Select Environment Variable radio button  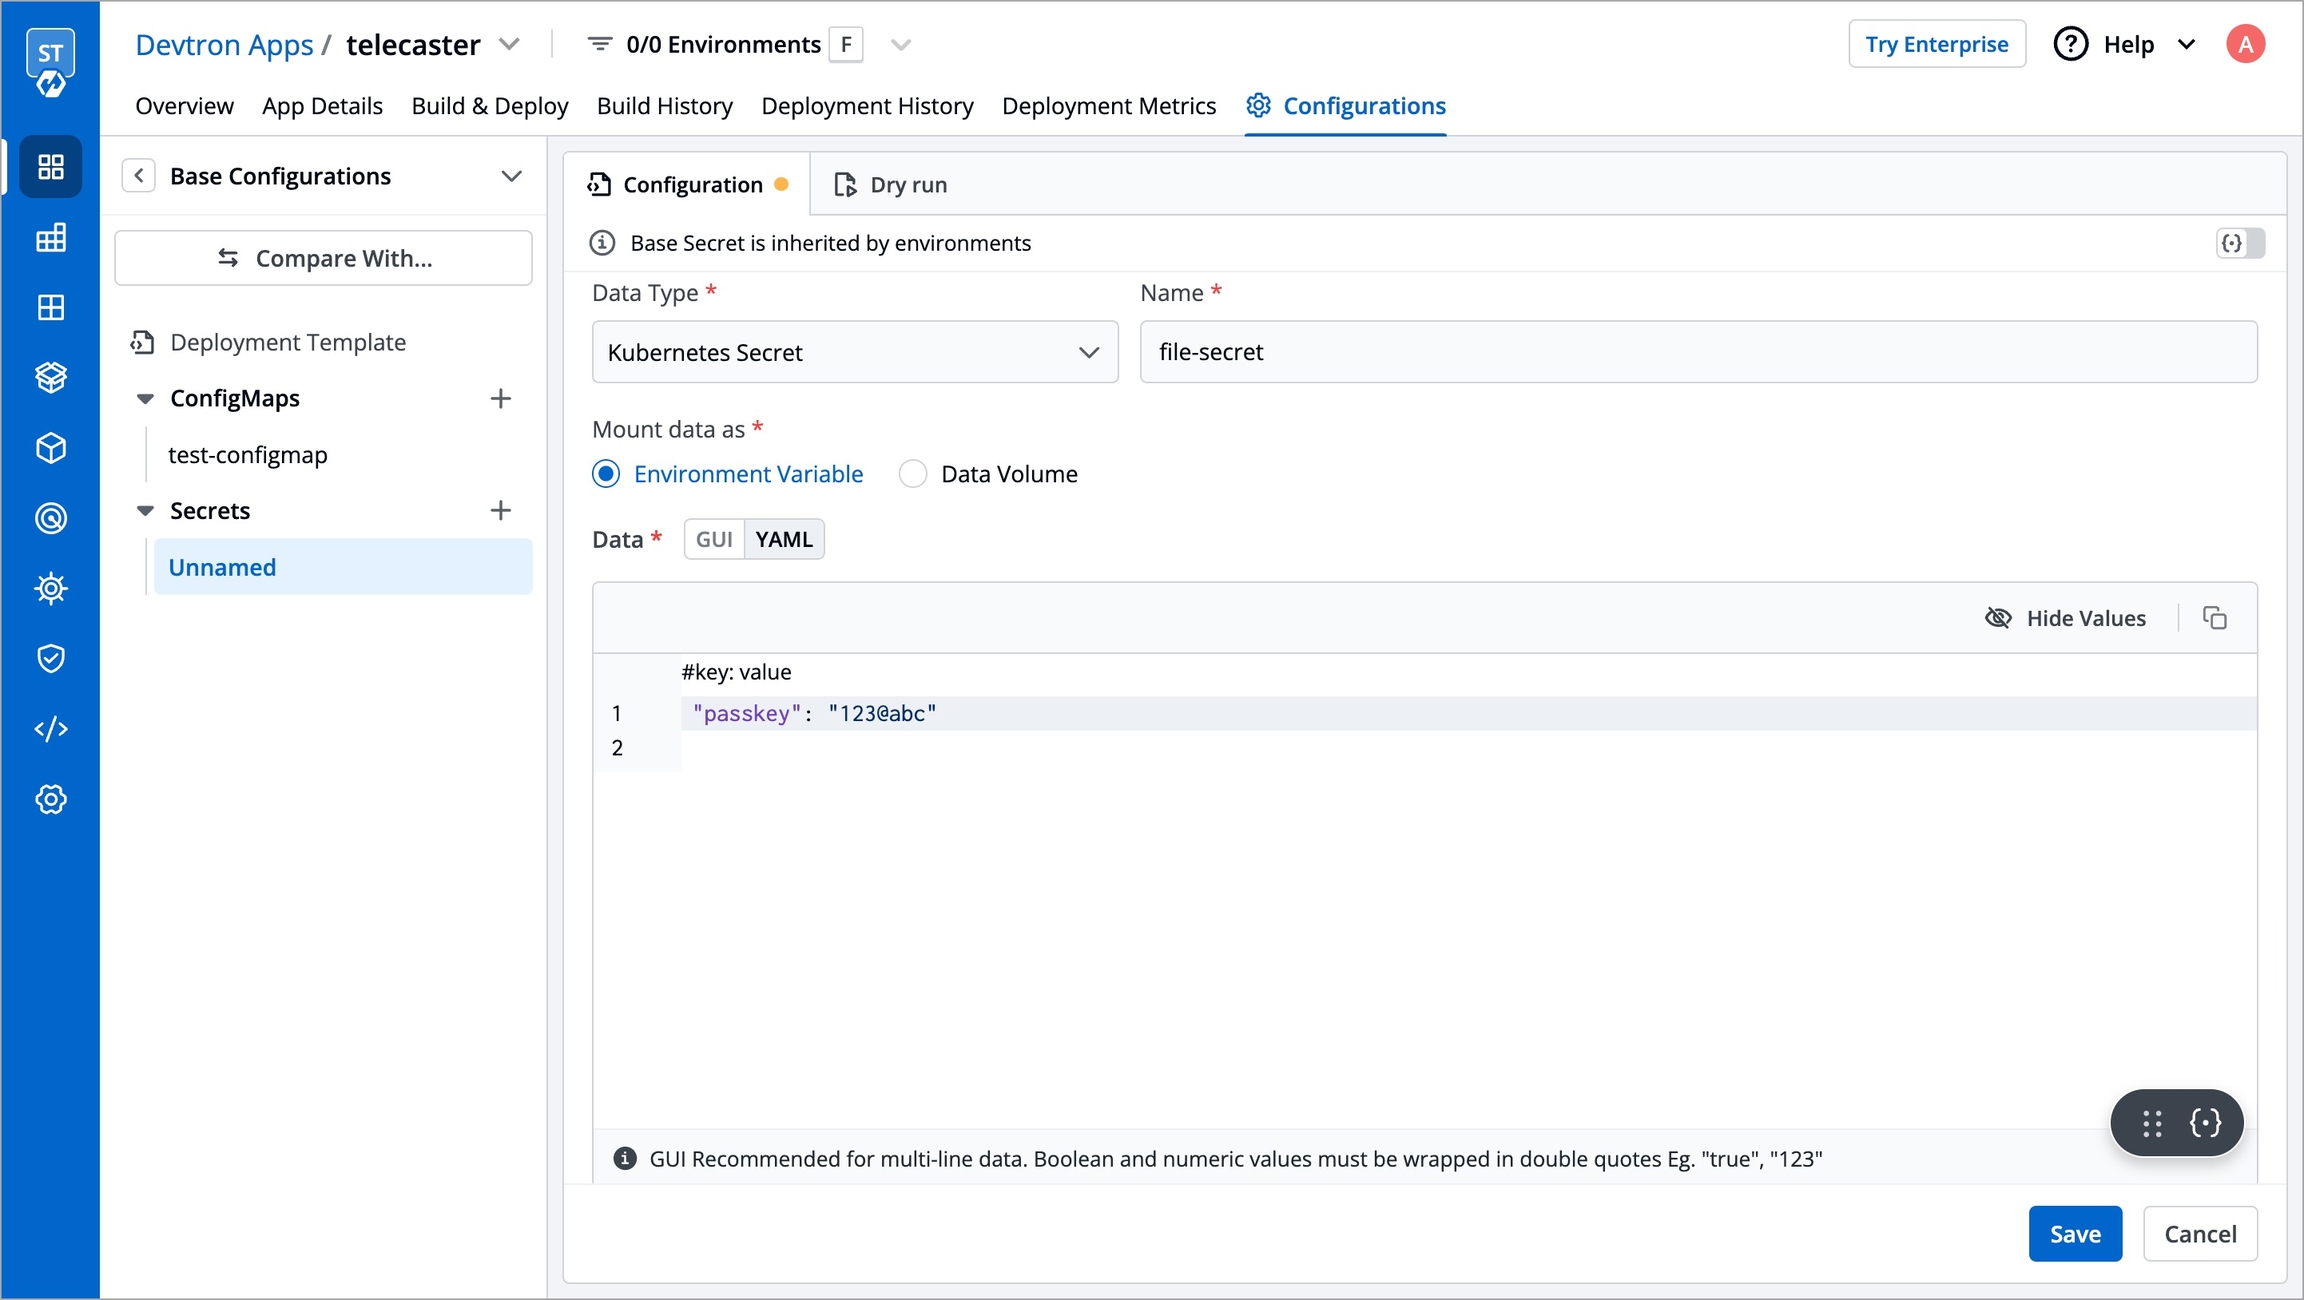[606, 473]
